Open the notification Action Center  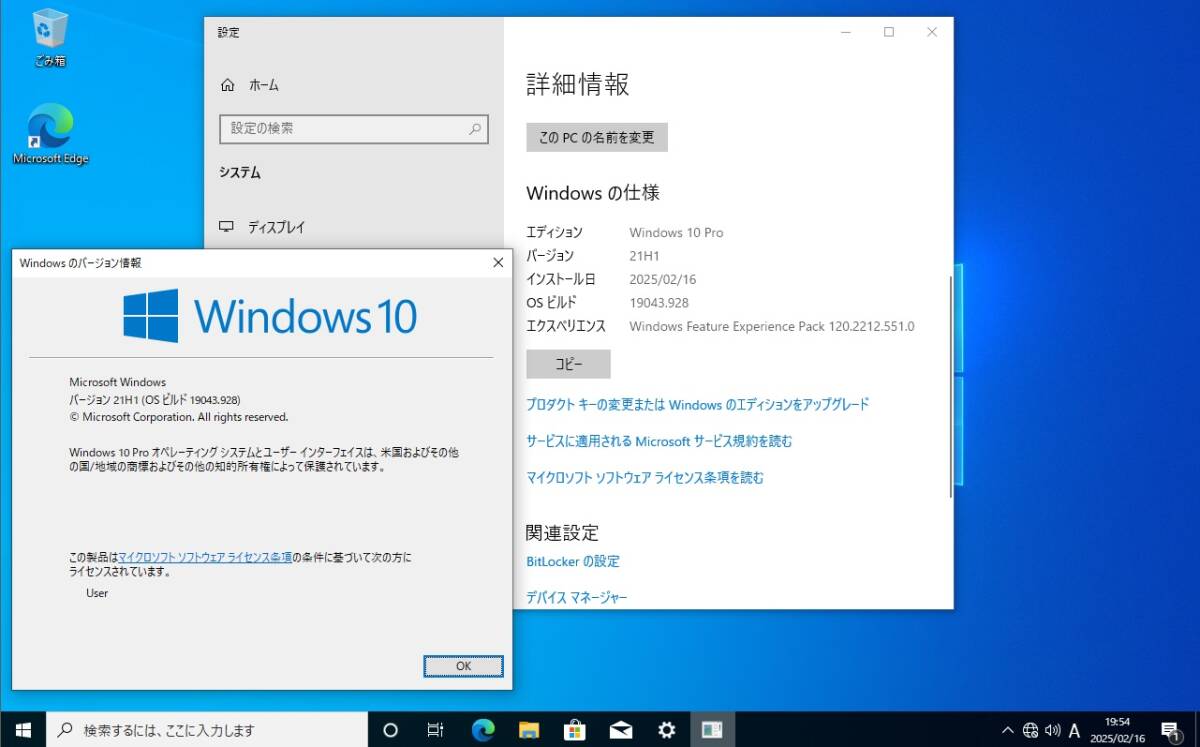point(1170,729)
